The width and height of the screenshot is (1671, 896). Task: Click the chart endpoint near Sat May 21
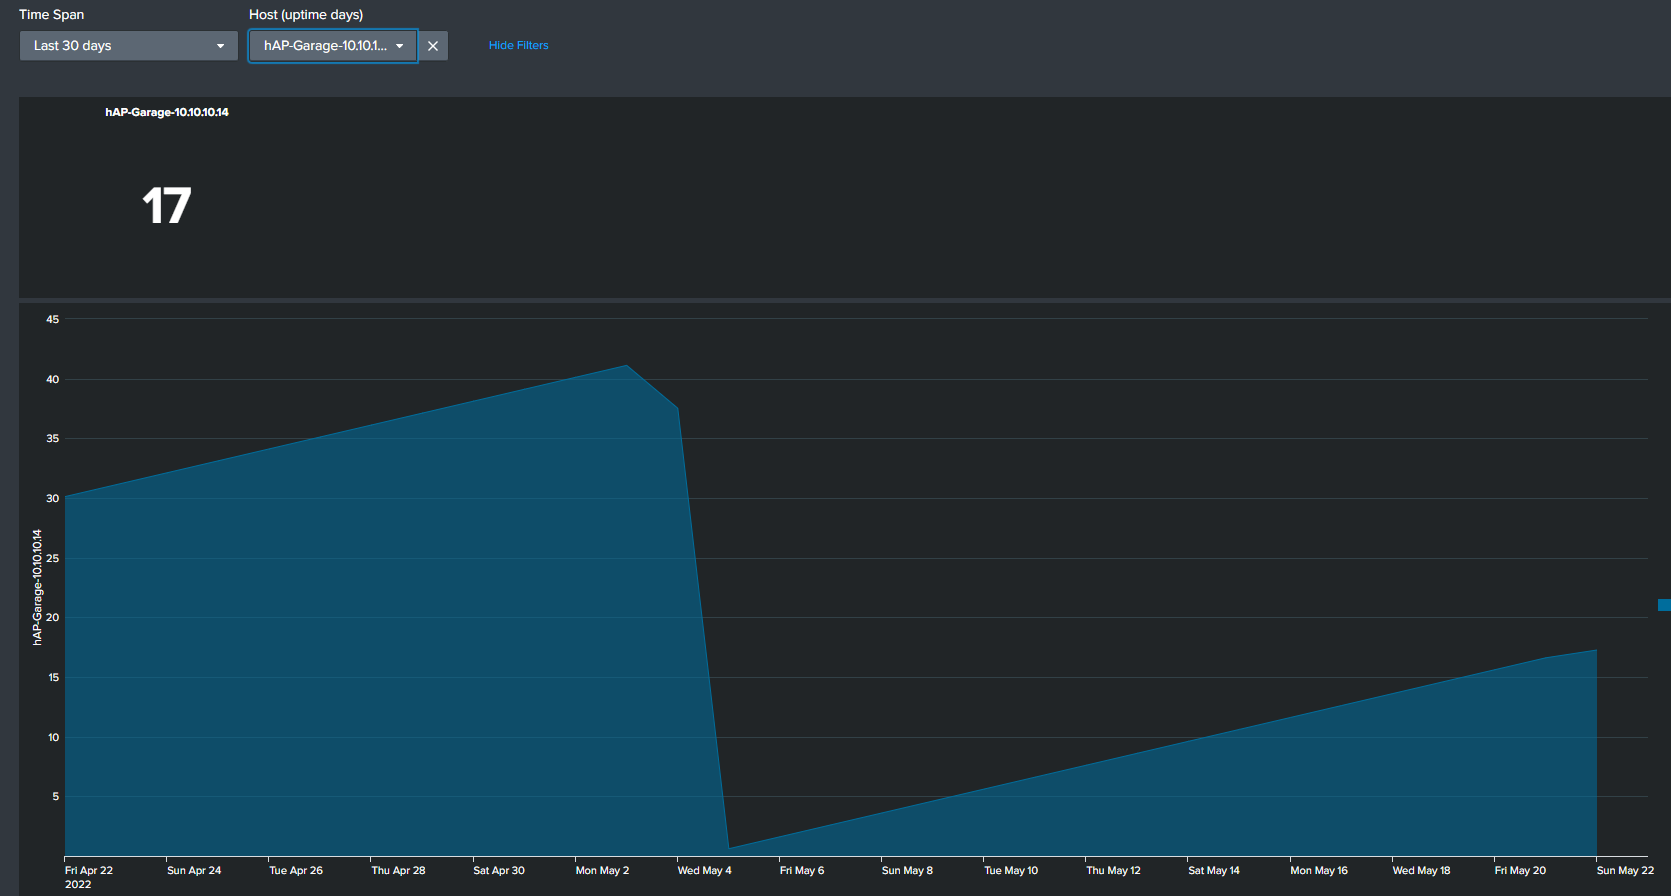point(1595,651)
